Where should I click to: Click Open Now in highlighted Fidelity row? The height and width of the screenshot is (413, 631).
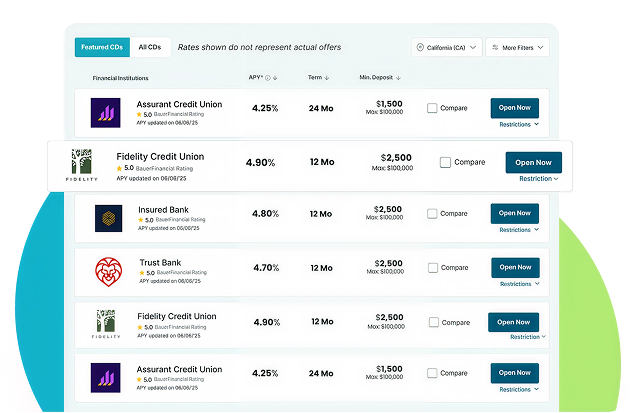(x=534, y=163)
